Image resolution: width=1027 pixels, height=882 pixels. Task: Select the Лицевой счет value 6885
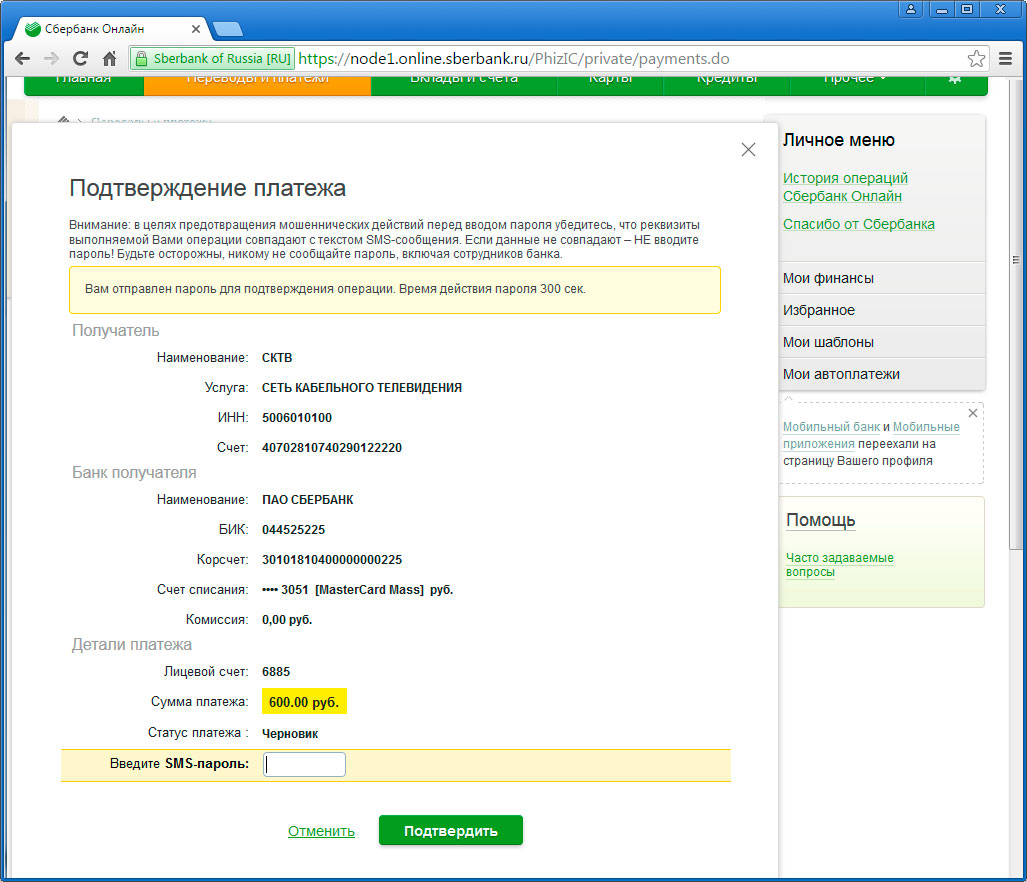pyautogui.click(x=276, y=672)
